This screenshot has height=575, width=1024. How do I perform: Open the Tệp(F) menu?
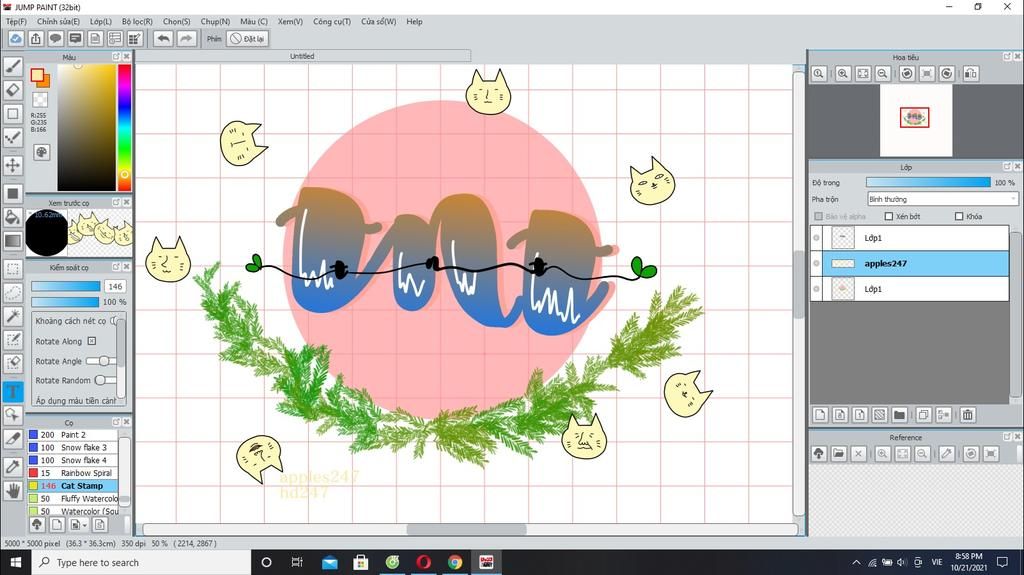click(x=16, y=22)
